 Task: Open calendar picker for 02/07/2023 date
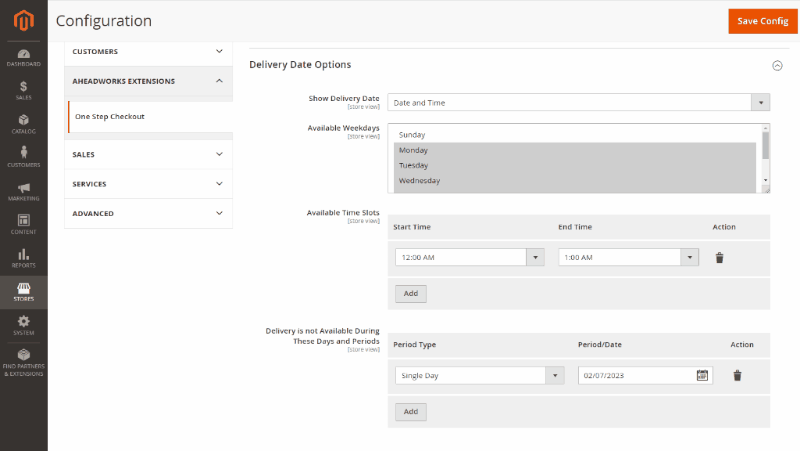(x=702, y=375)
